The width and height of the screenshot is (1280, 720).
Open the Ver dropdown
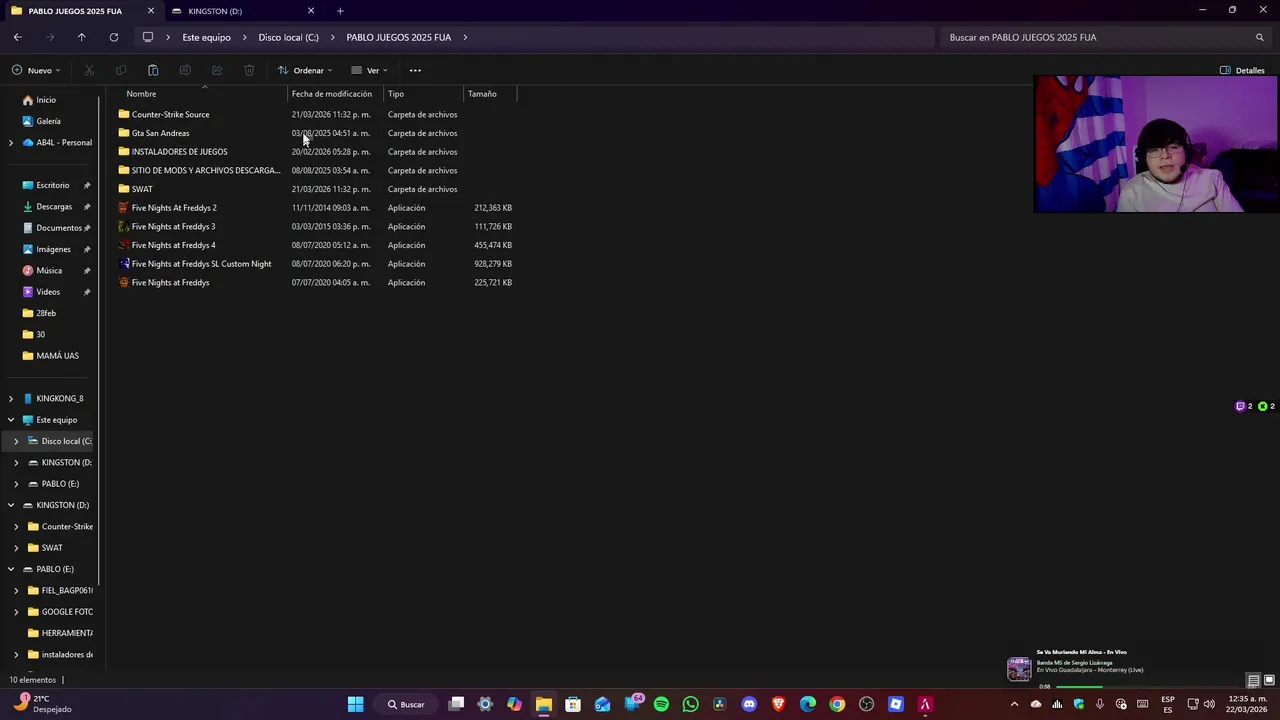(x=369, y=70)
